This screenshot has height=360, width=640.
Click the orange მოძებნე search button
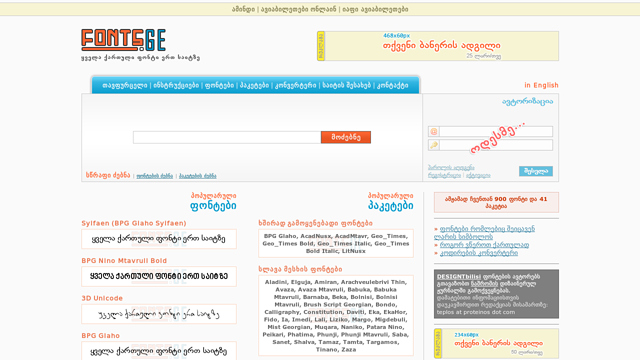[x=346, y=137]
